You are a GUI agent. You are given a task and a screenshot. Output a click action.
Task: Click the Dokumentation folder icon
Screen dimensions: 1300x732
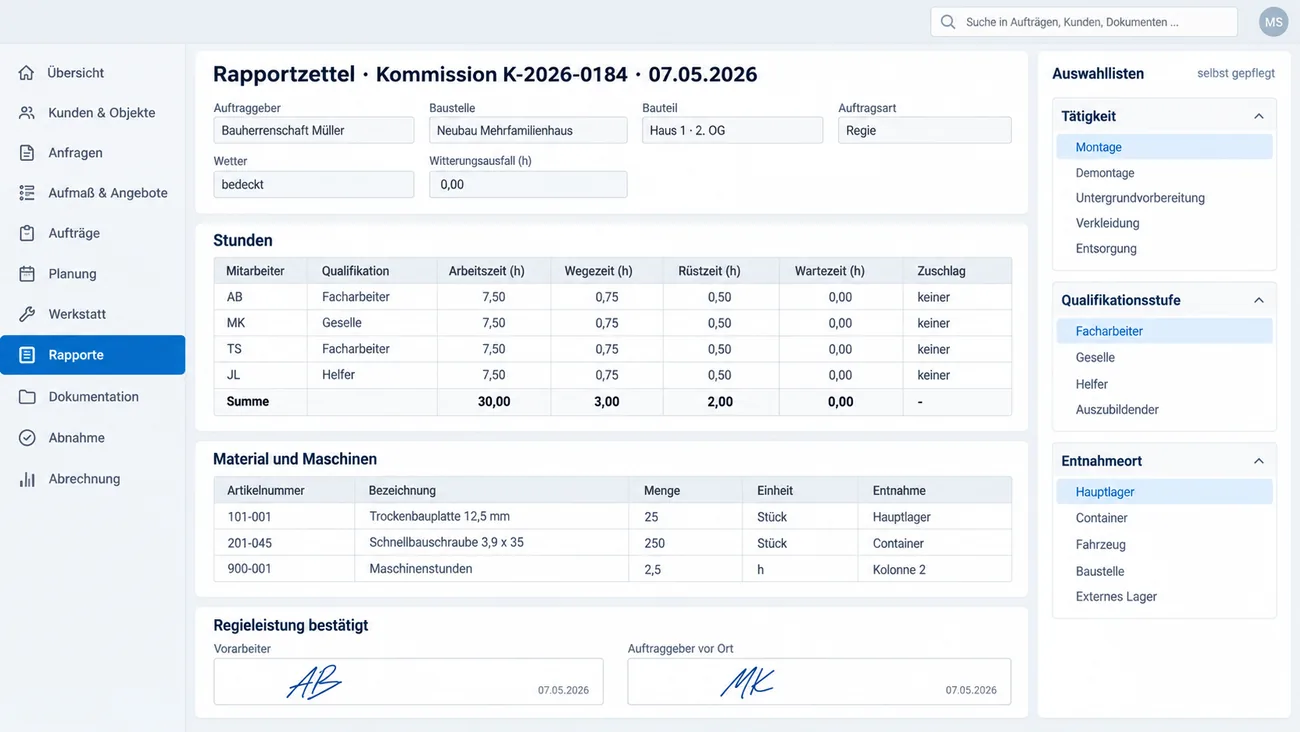pyautogui.click(x=27, y=397)
